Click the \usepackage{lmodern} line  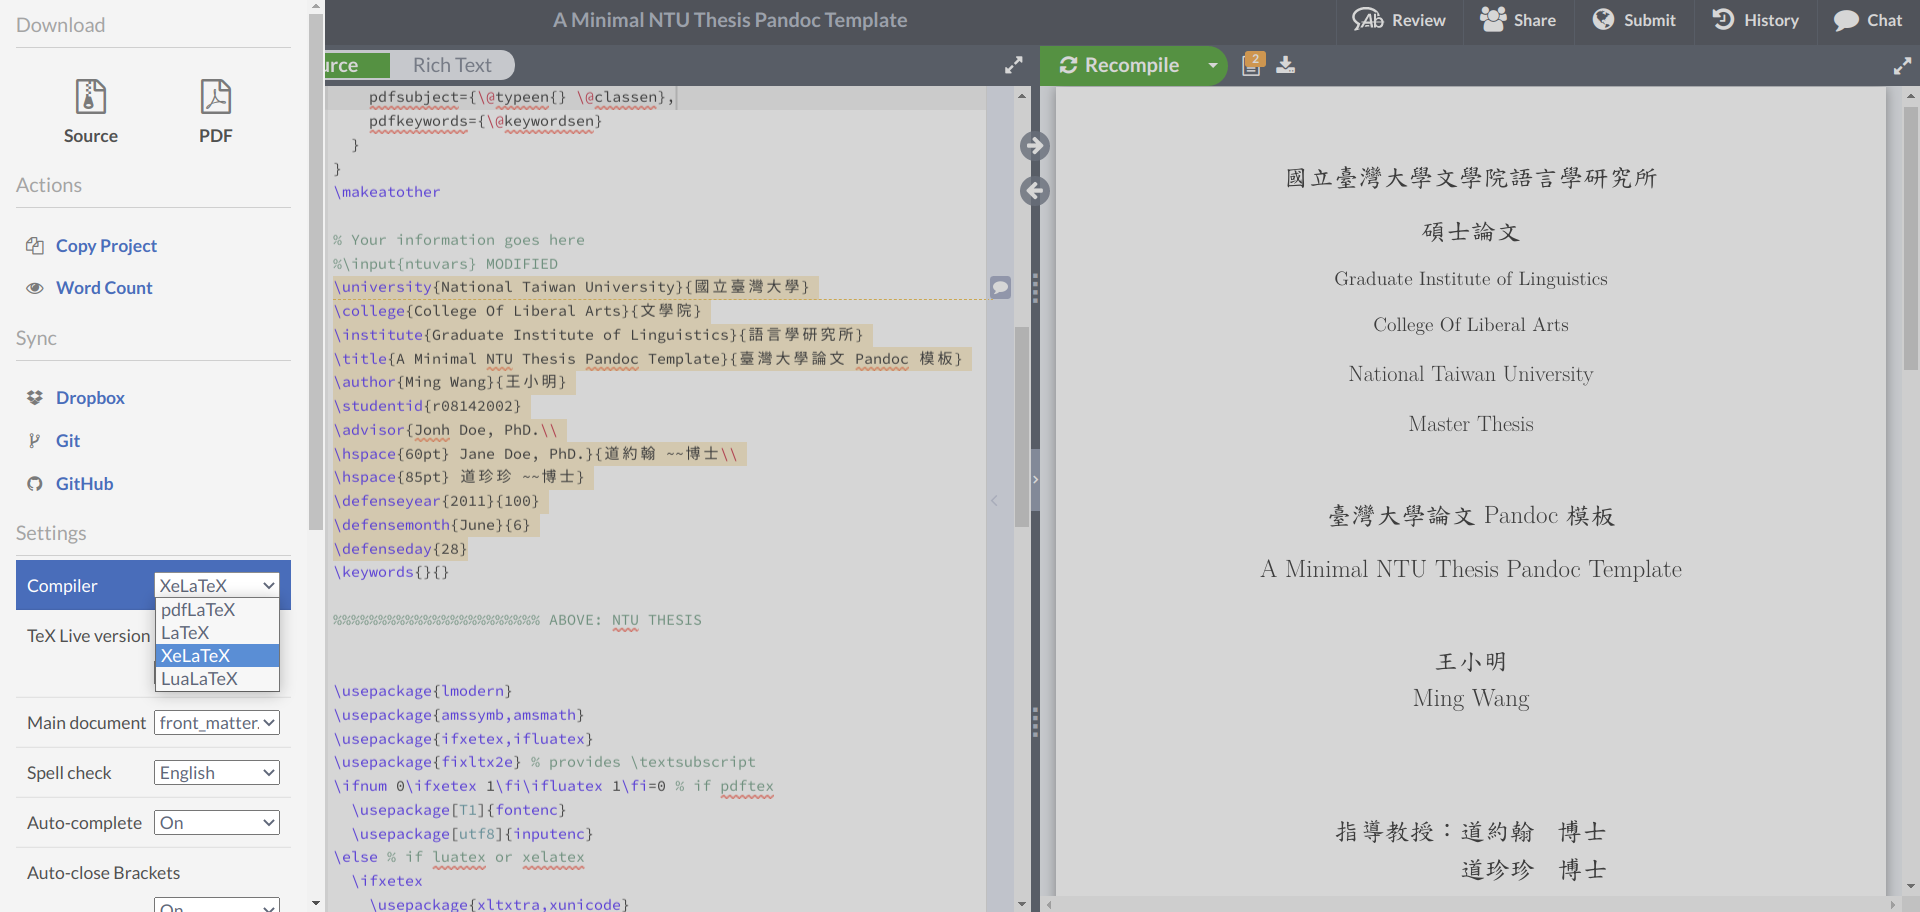[422, 691]
